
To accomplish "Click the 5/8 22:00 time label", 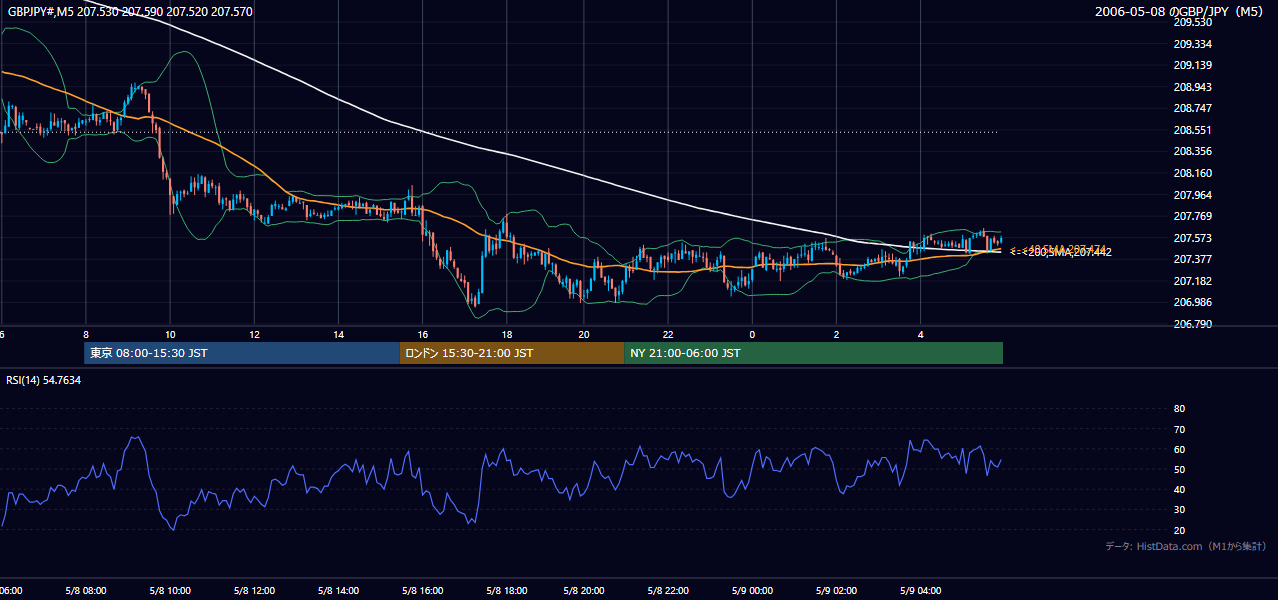I will pos(668,591).
